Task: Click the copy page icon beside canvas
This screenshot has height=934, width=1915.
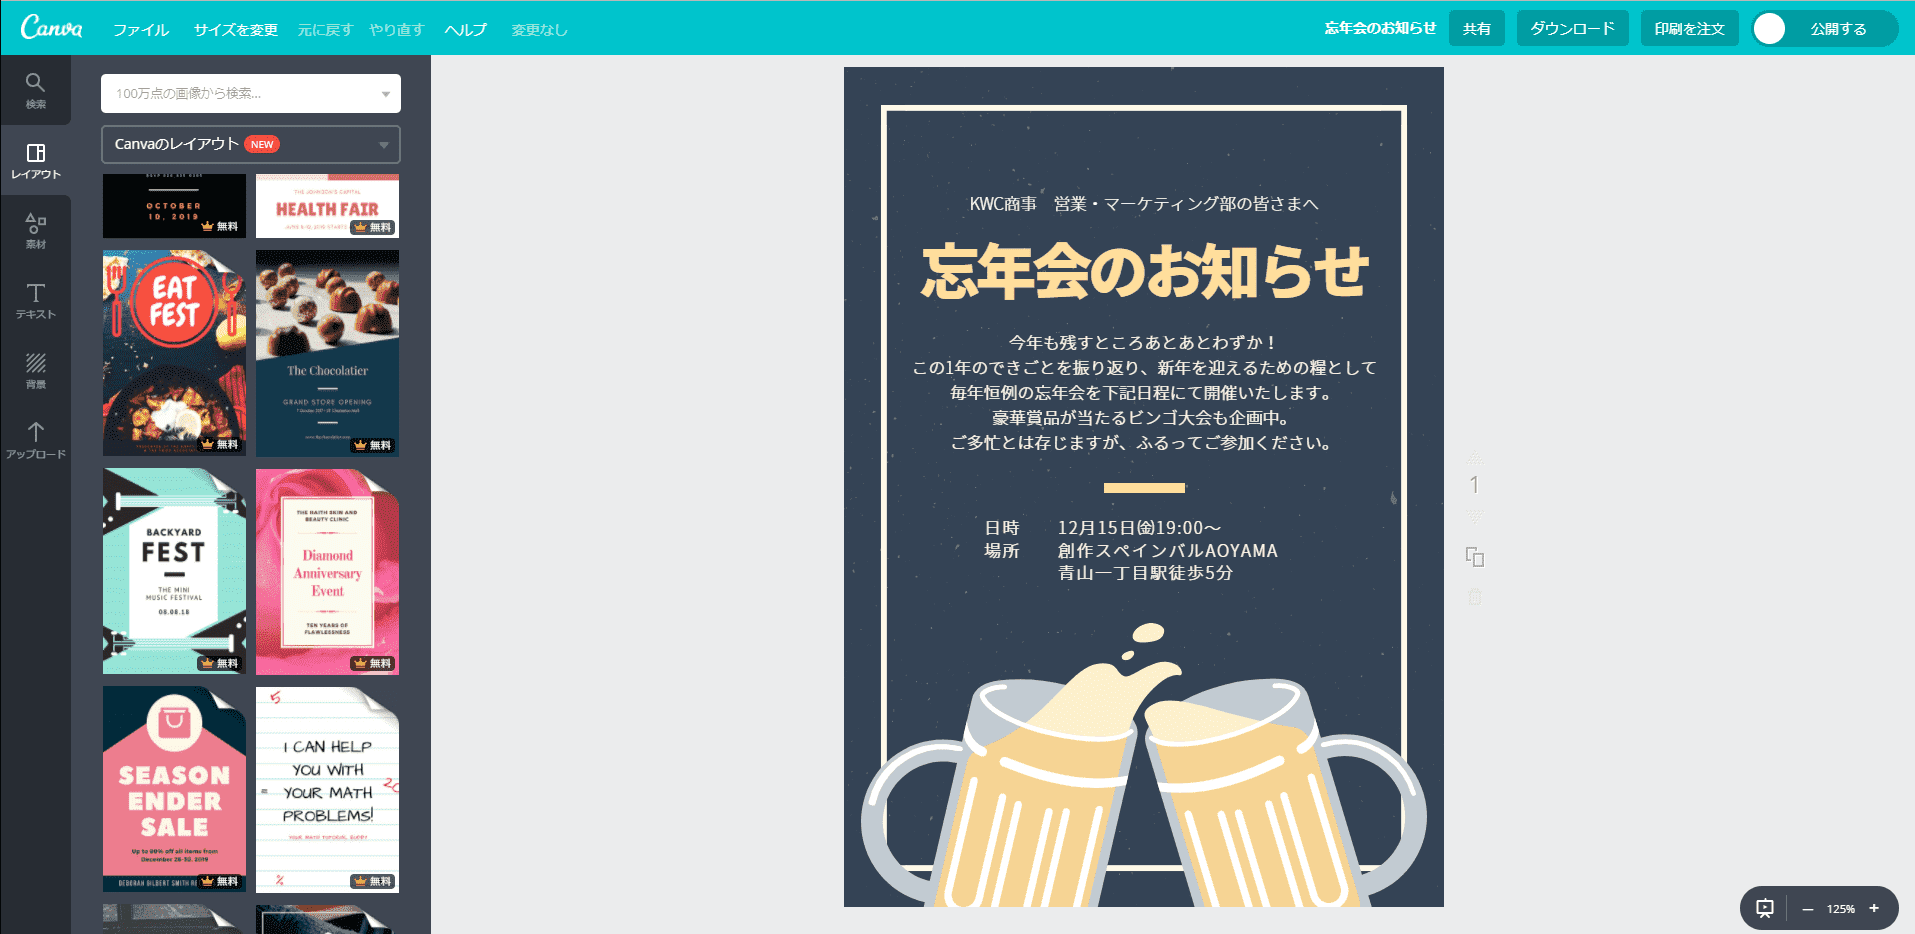Action: (x=1475, y=557)
